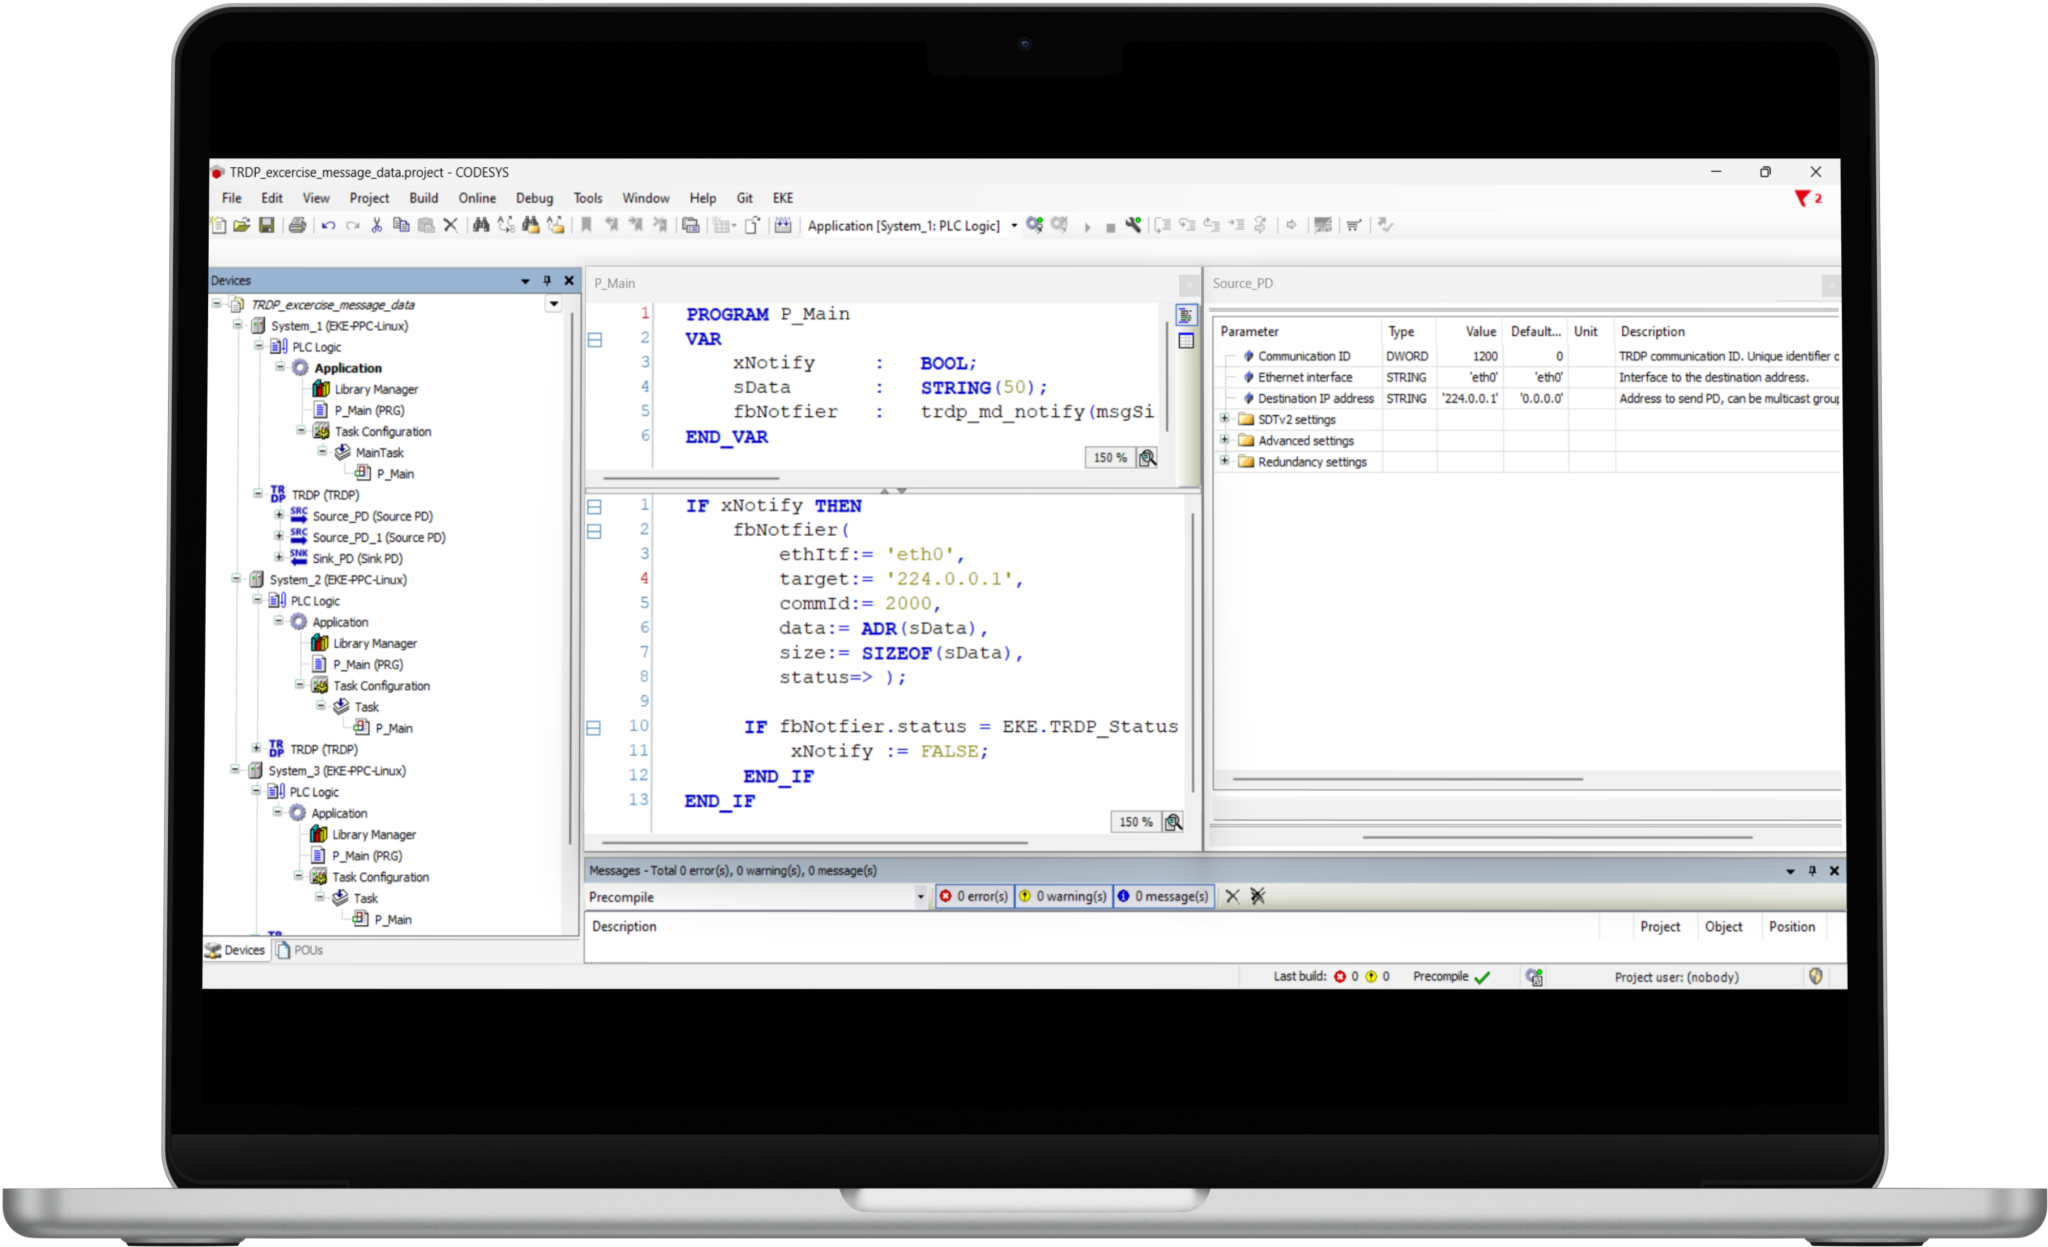Click the Save project toolbar icon
The width and height of the screenshot is (2048, 1247).
pos(267,225)
